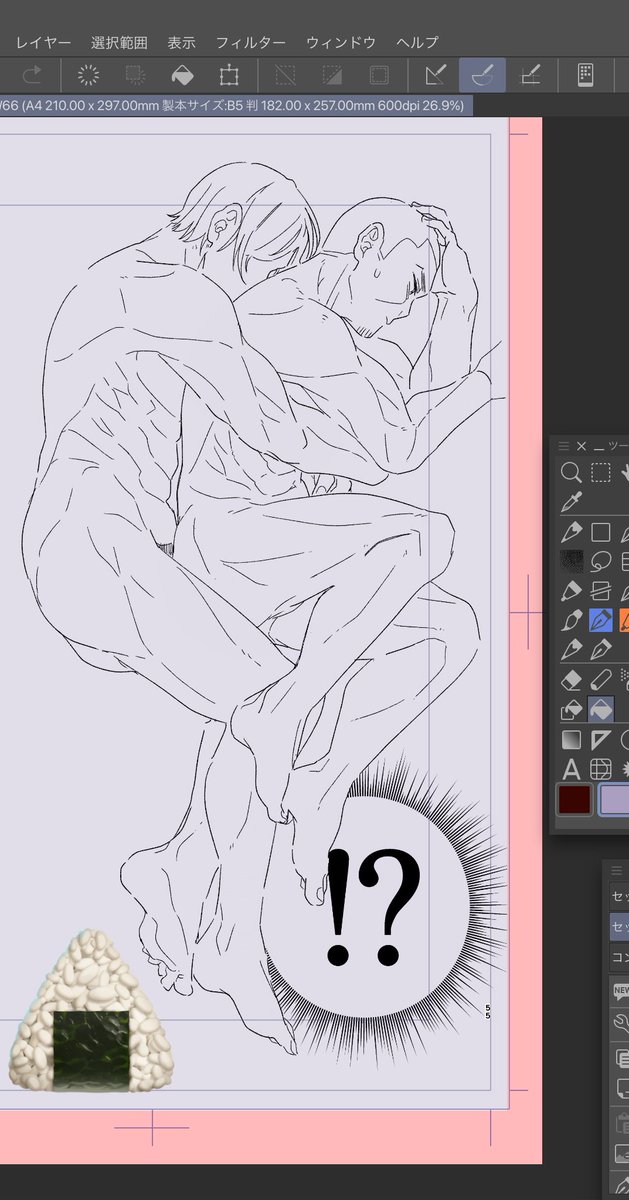Viewport: 629px width, 1200px height.
Task: Select the square Figure tool
Action: (x=601, y=532)
